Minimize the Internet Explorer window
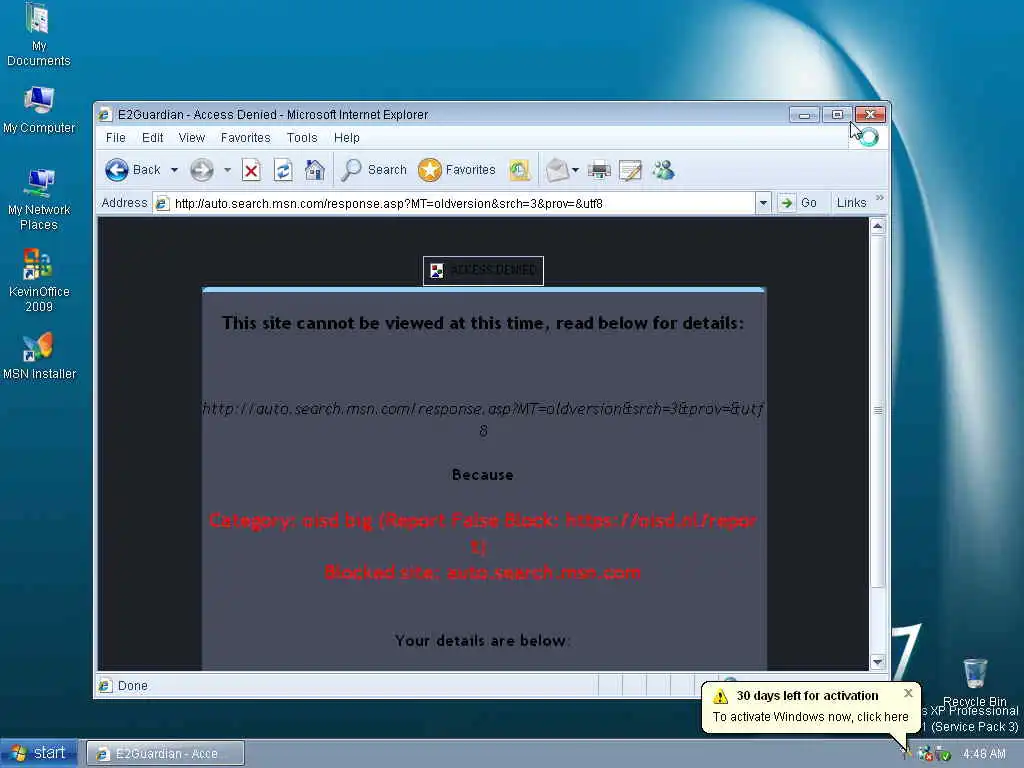Screen dimensions: 1024x768 pyautogui.click(x=804, y=115)
